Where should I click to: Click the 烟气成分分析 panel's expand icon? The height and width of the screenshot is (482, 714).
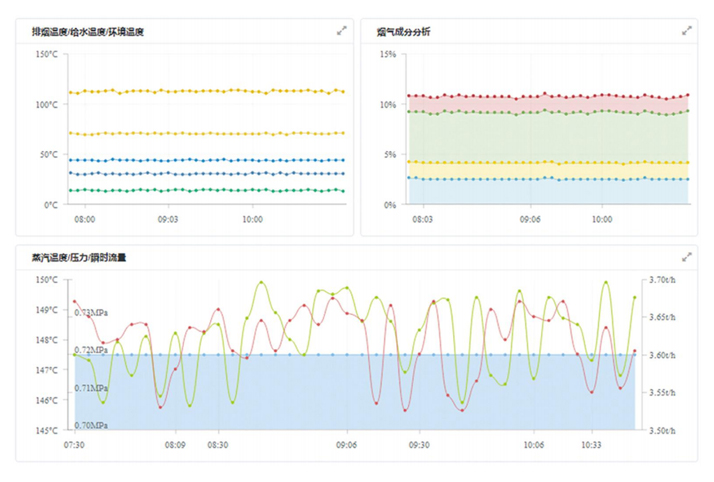(687, 31)
